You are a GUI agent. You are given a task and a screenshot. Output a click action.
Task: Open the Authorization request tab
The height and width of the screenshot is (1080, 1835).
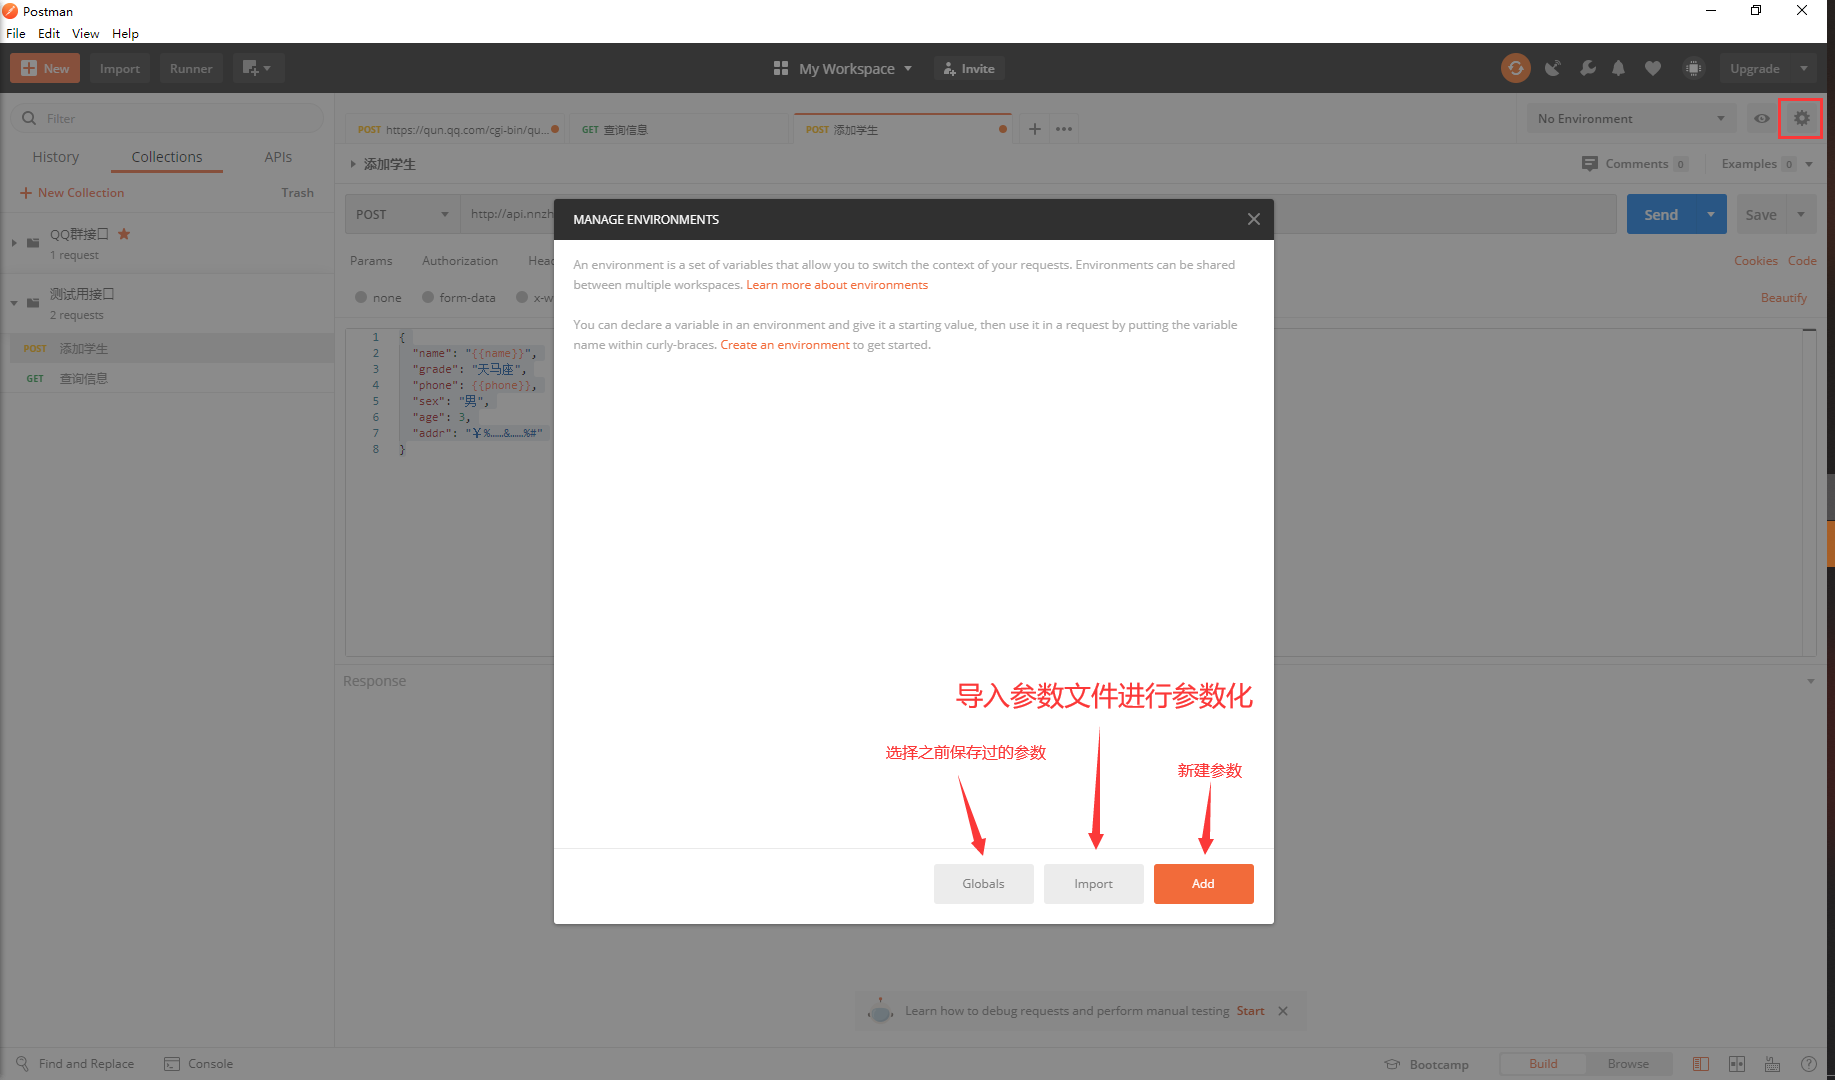(x=460, y=261)
